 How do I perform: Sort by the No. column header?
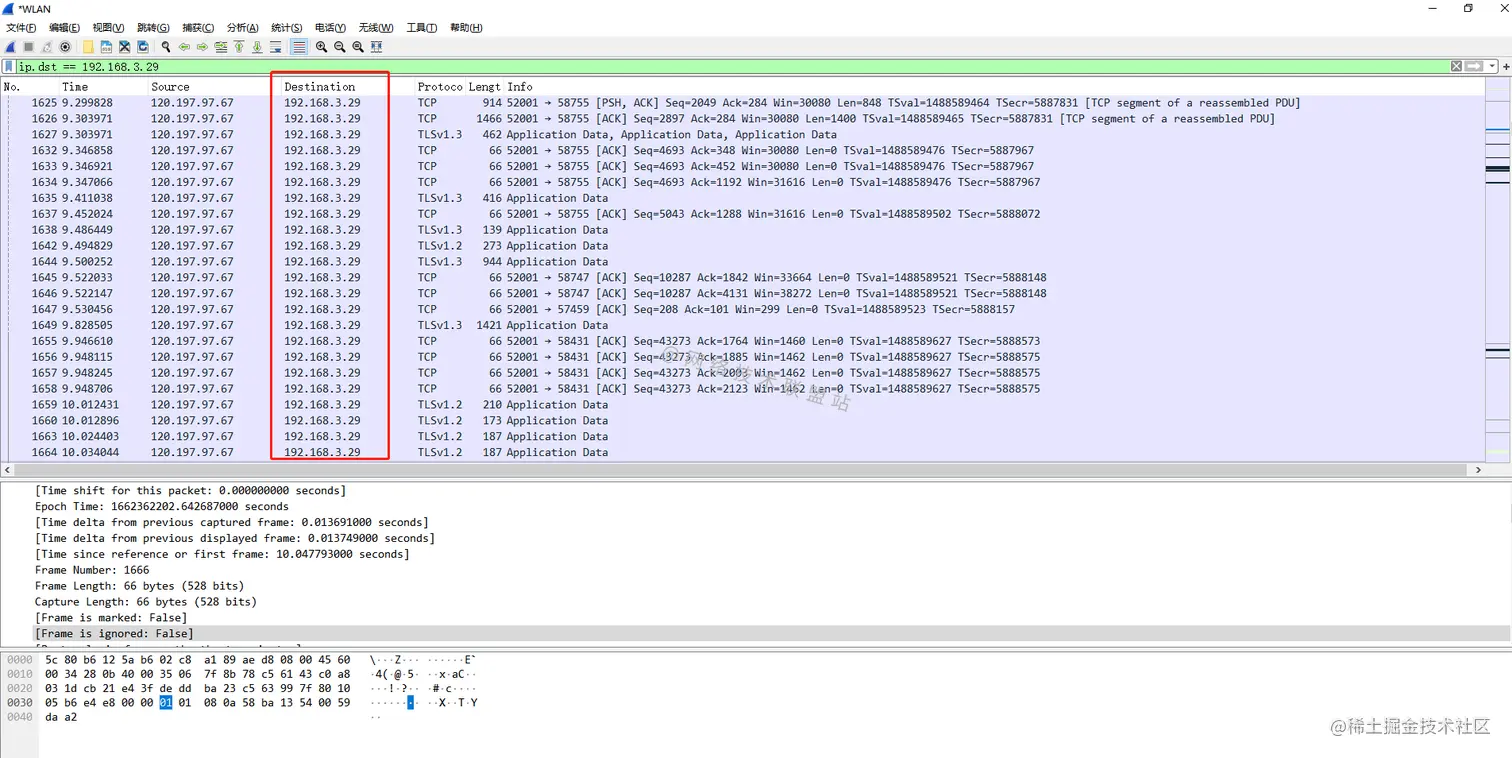pos(30,87)
